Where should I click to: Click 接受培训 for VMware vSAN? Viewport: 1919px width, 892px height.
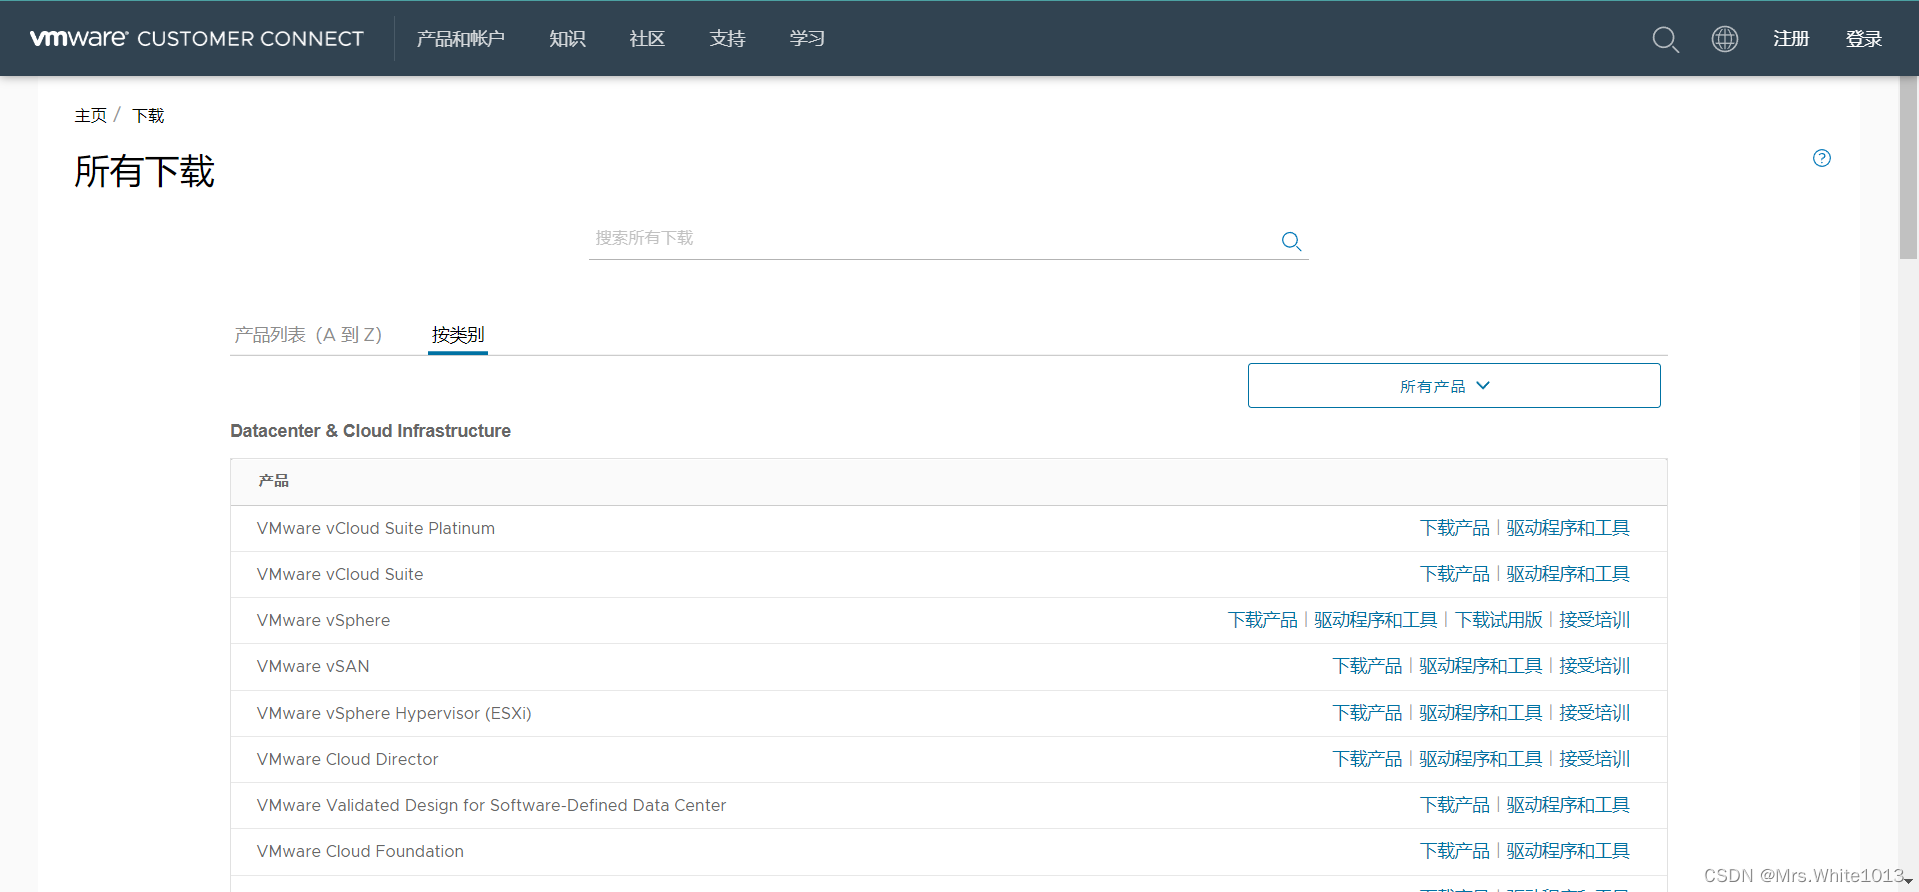tap(1595, 666)
